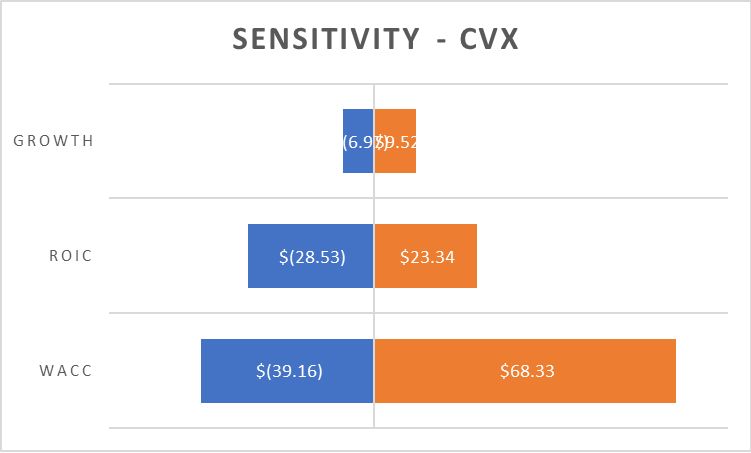Select the $(28.53) data label
This screenshot has height=453, width=751.
pyautogui.click(x=312, y=256)
